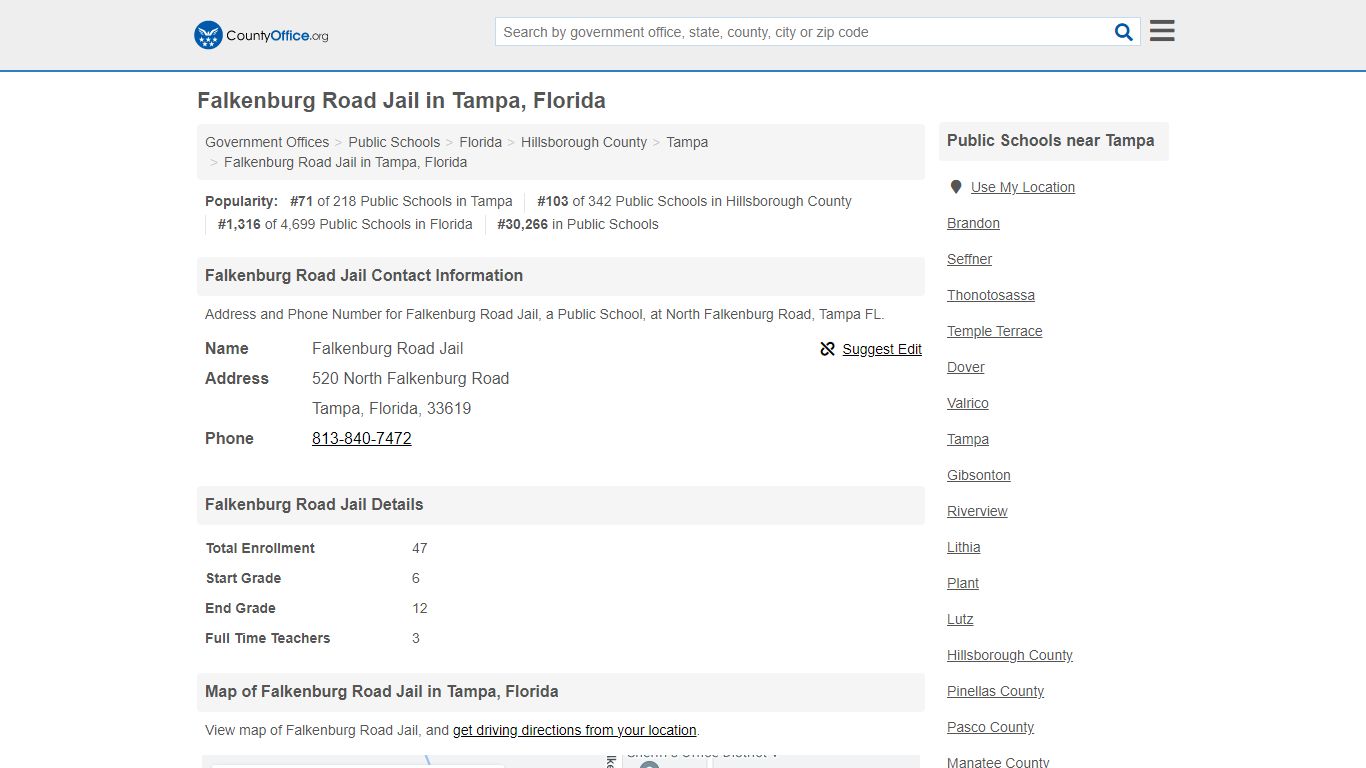Follow the get driving directions link
1366x768 pixels.
click(x=575, y=730)
